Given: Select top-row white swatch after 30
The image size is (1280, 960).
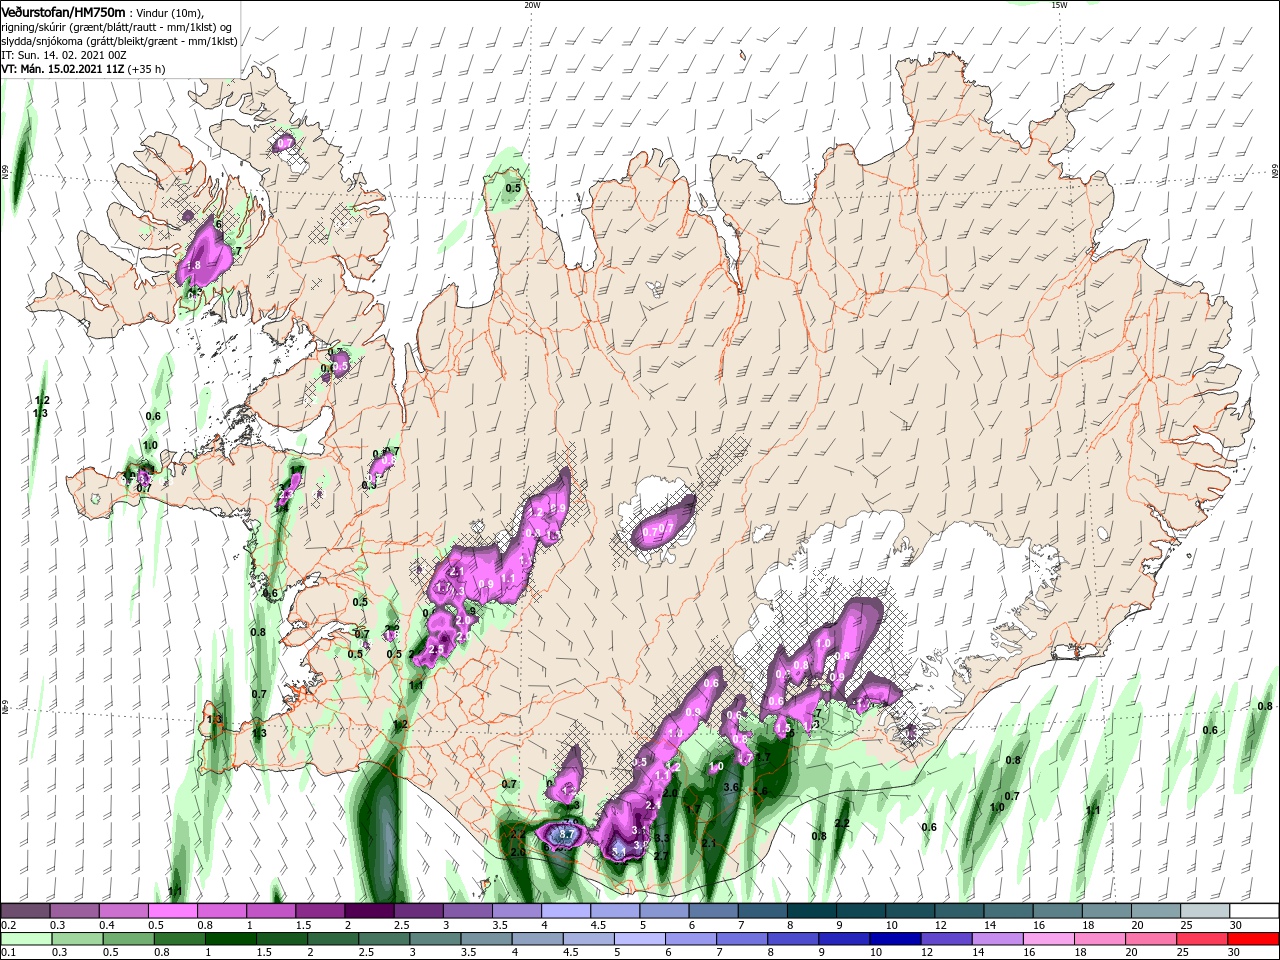Looking at the screenshot, I should 1255,911.
